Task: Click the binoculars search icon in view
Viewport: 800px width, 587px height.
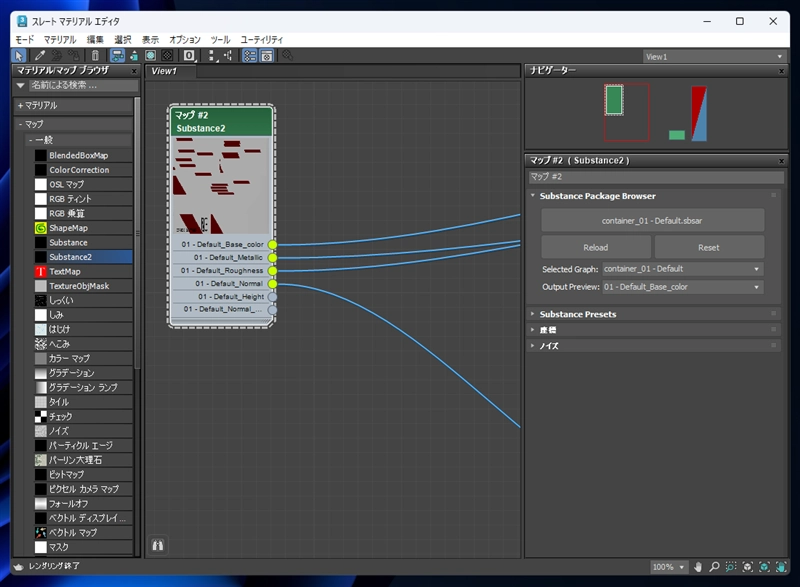Action: 158,545
